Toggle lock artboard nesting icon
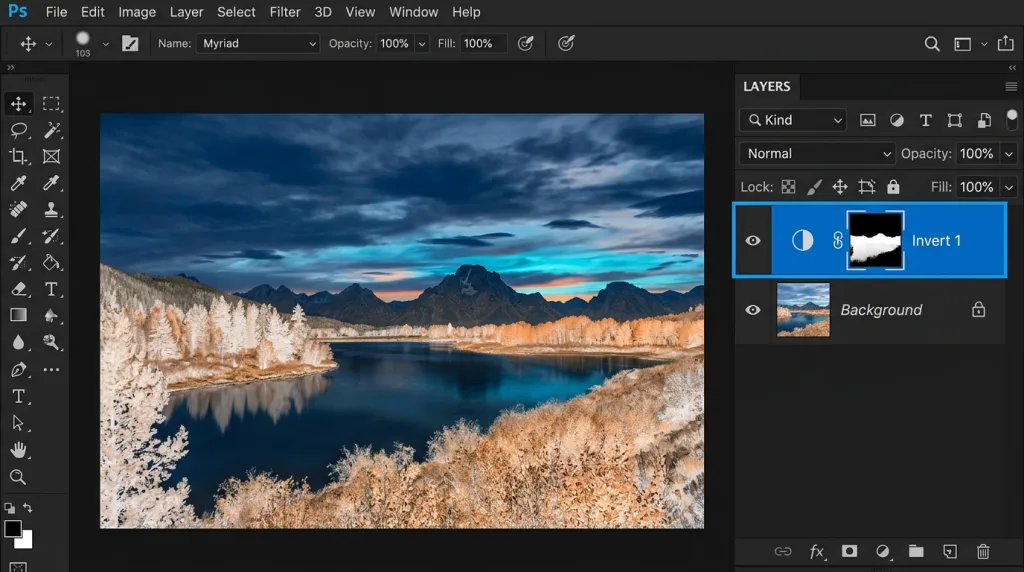 pyautogui.click(x=867, y=187)
